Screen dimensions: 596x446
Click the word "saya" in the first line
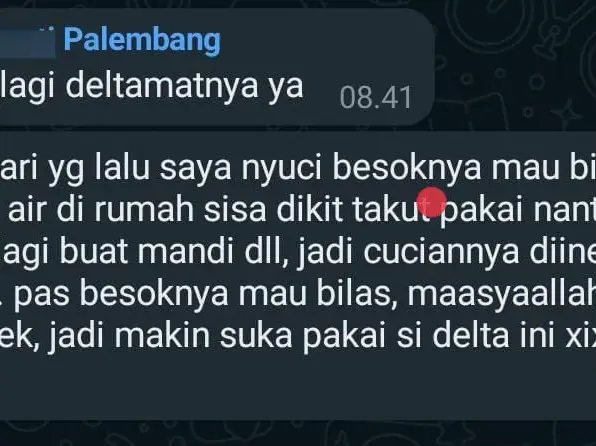tap(195, 170)
